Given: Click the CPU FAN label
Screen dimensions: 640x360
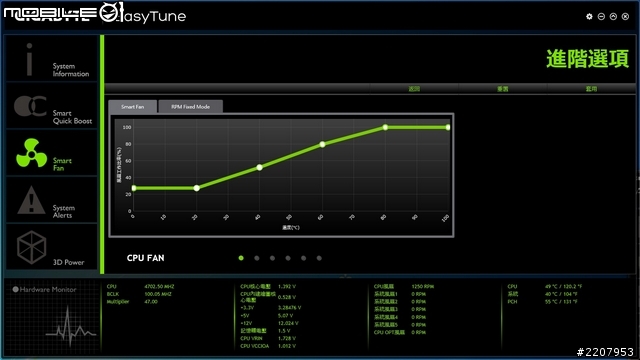Looking at the screenshot, I should (146, 258).
